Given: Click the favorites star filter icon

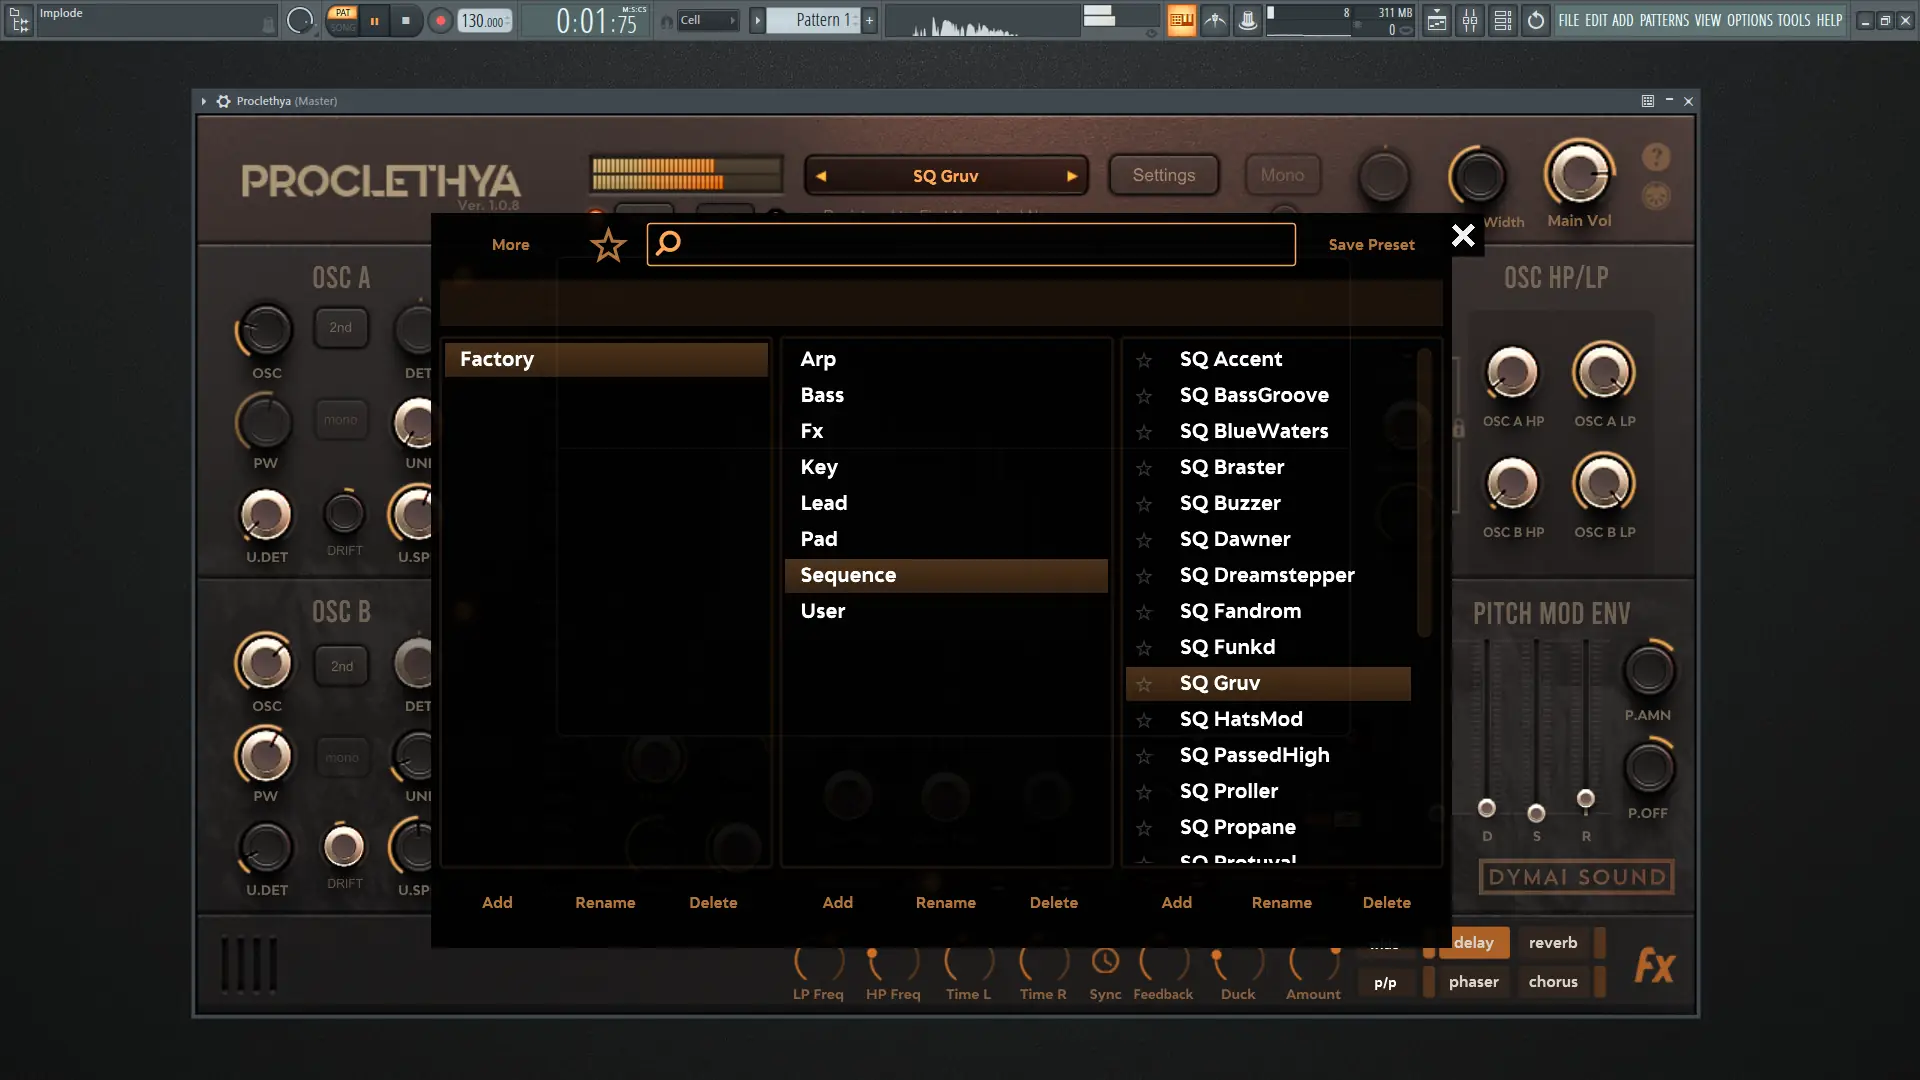Looking at the screenshot, I should click(607, 245).
